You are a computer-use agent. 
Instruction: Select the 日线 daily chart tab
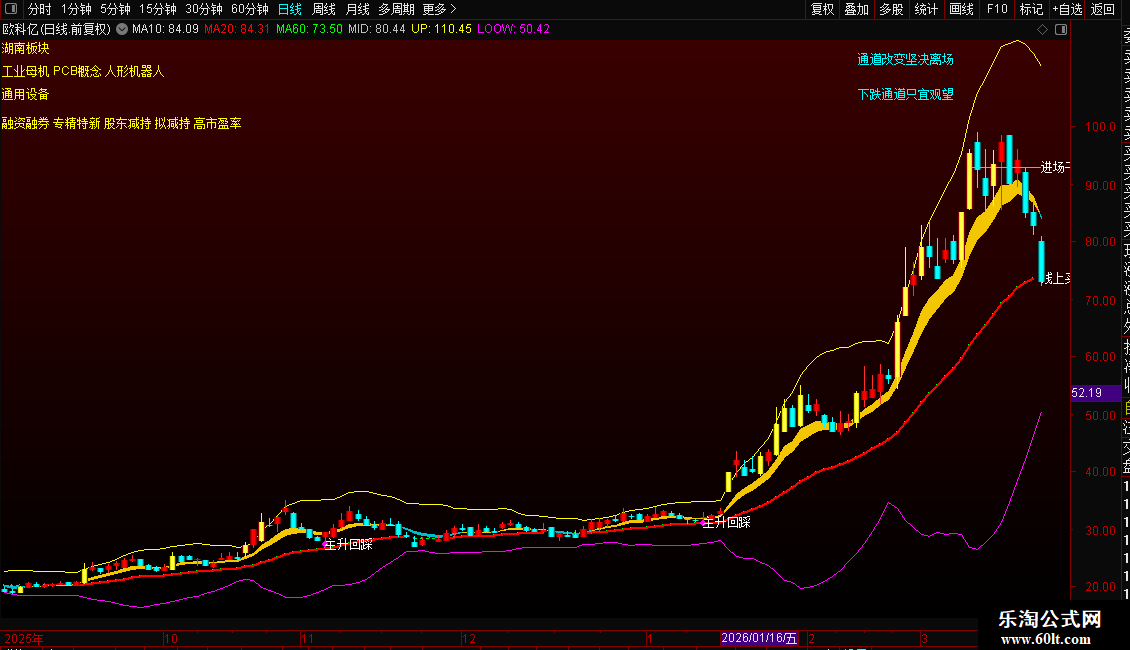[x=290, y=9]
